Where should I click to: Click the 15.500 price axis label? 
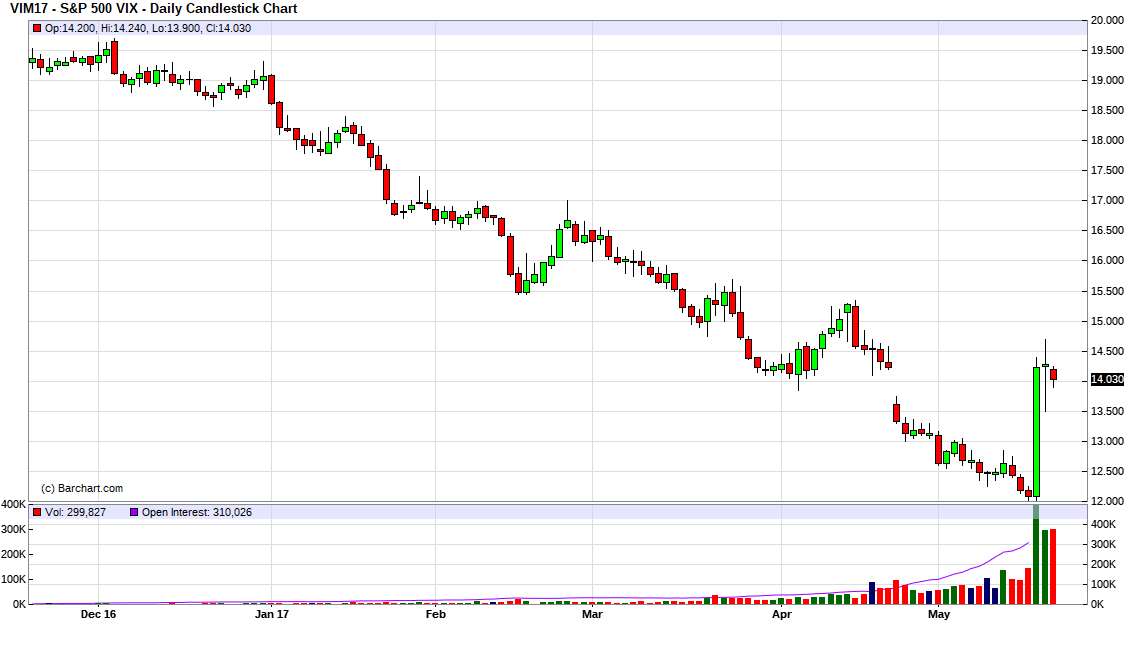(x=1107, y=292)
